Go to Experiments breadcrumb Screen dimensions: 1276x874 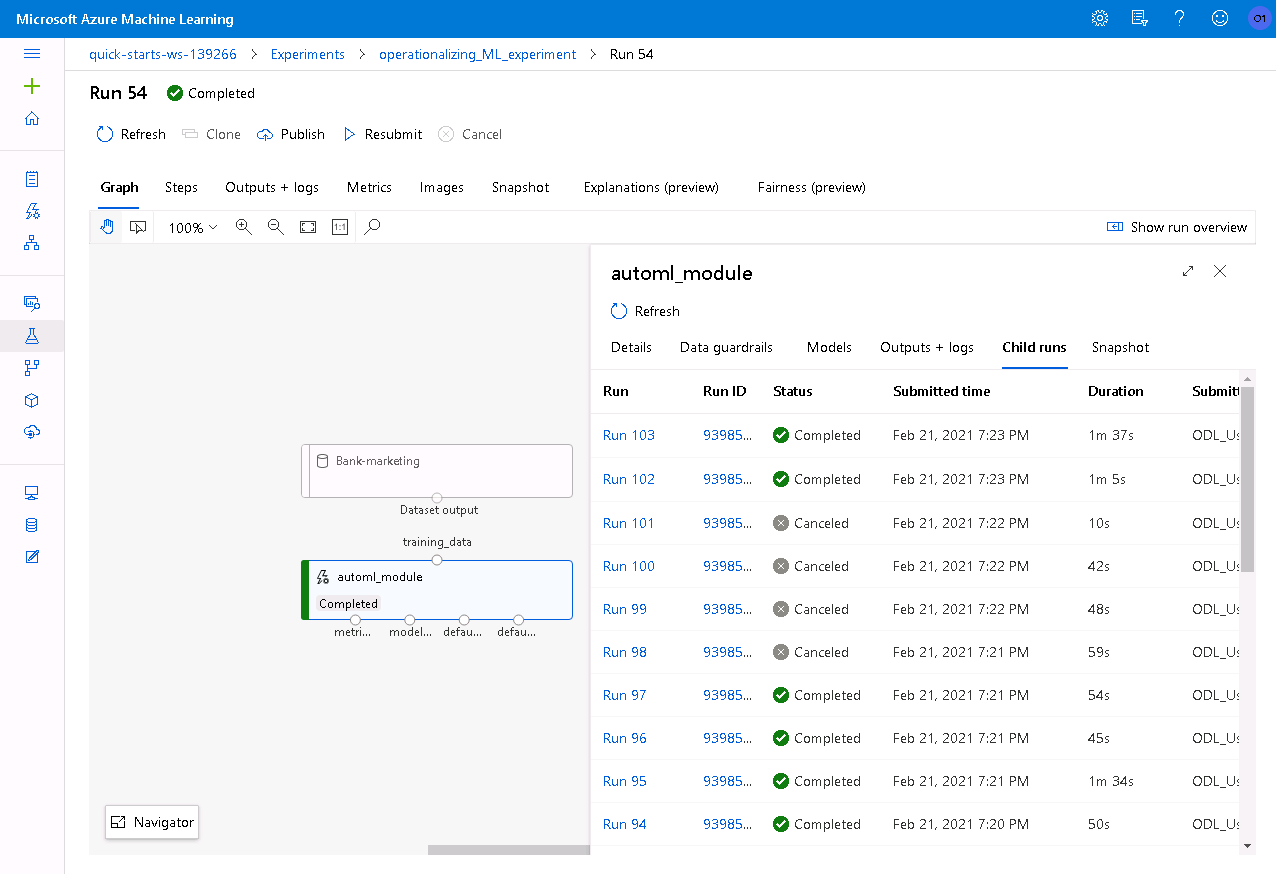[308, 54]
